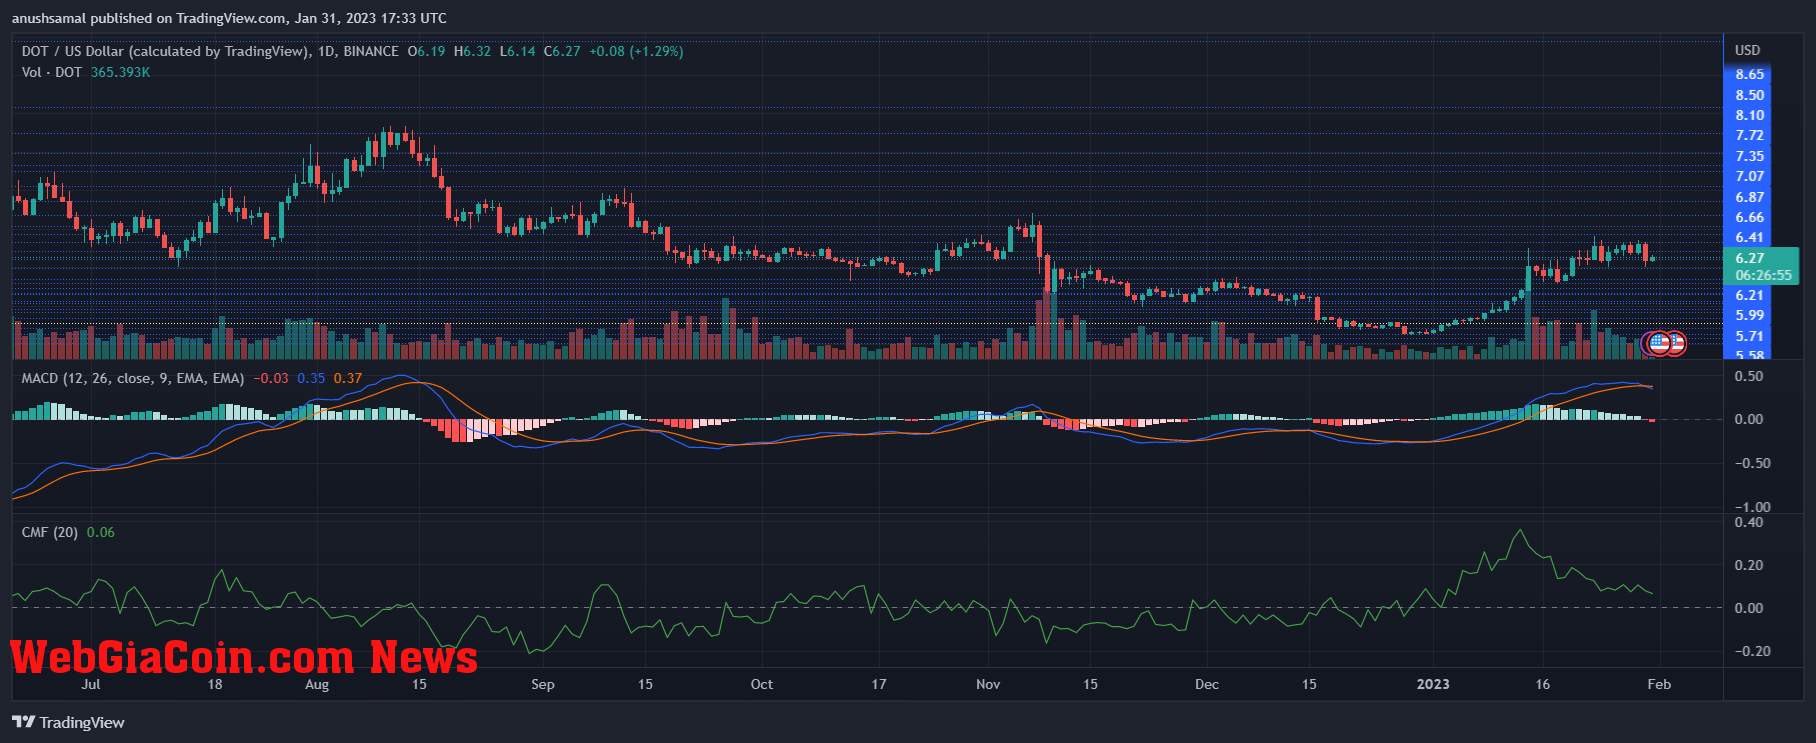Click the TradingView logo at bottom left

[x=68, y=722]
